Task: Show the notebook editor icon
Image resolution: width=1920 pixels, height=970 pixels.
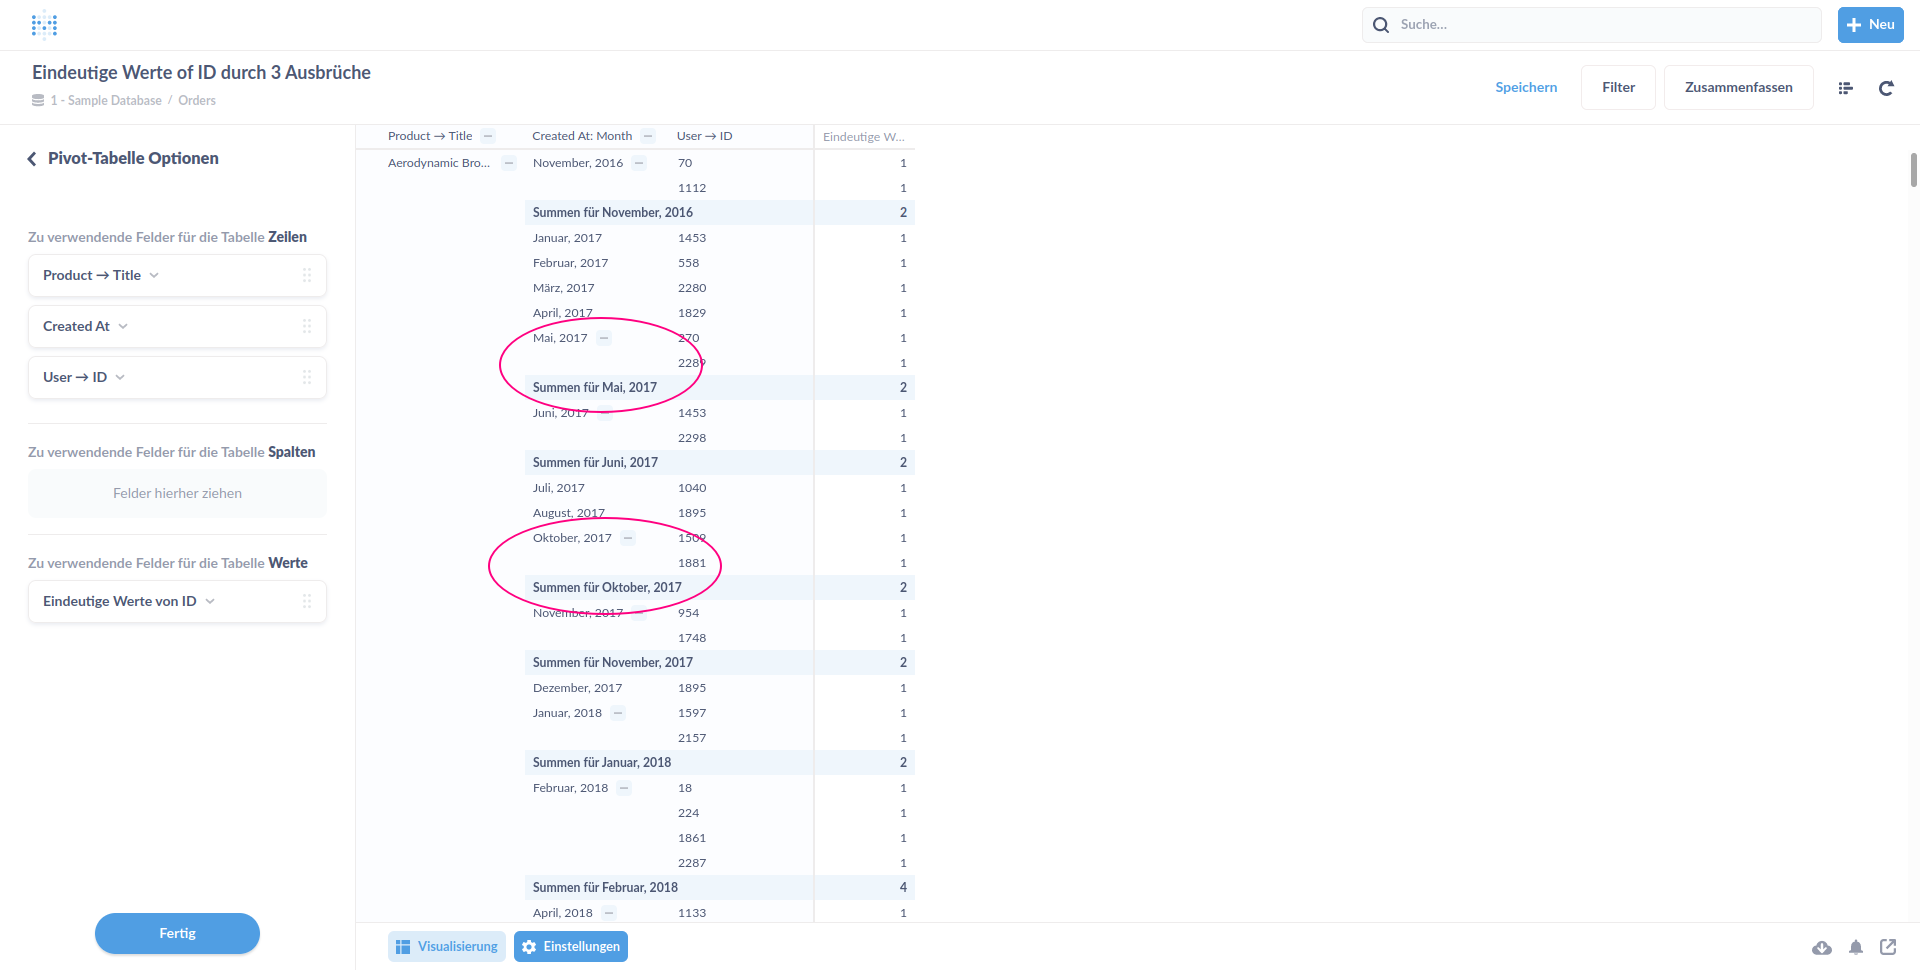Action: [x=1846, y=88]
